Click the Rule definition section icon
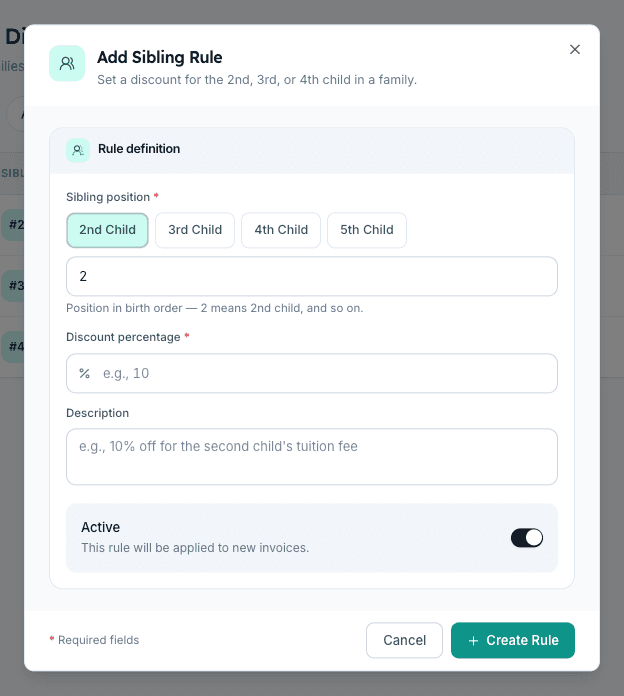624x696 pixels. [x=78, y=150]
